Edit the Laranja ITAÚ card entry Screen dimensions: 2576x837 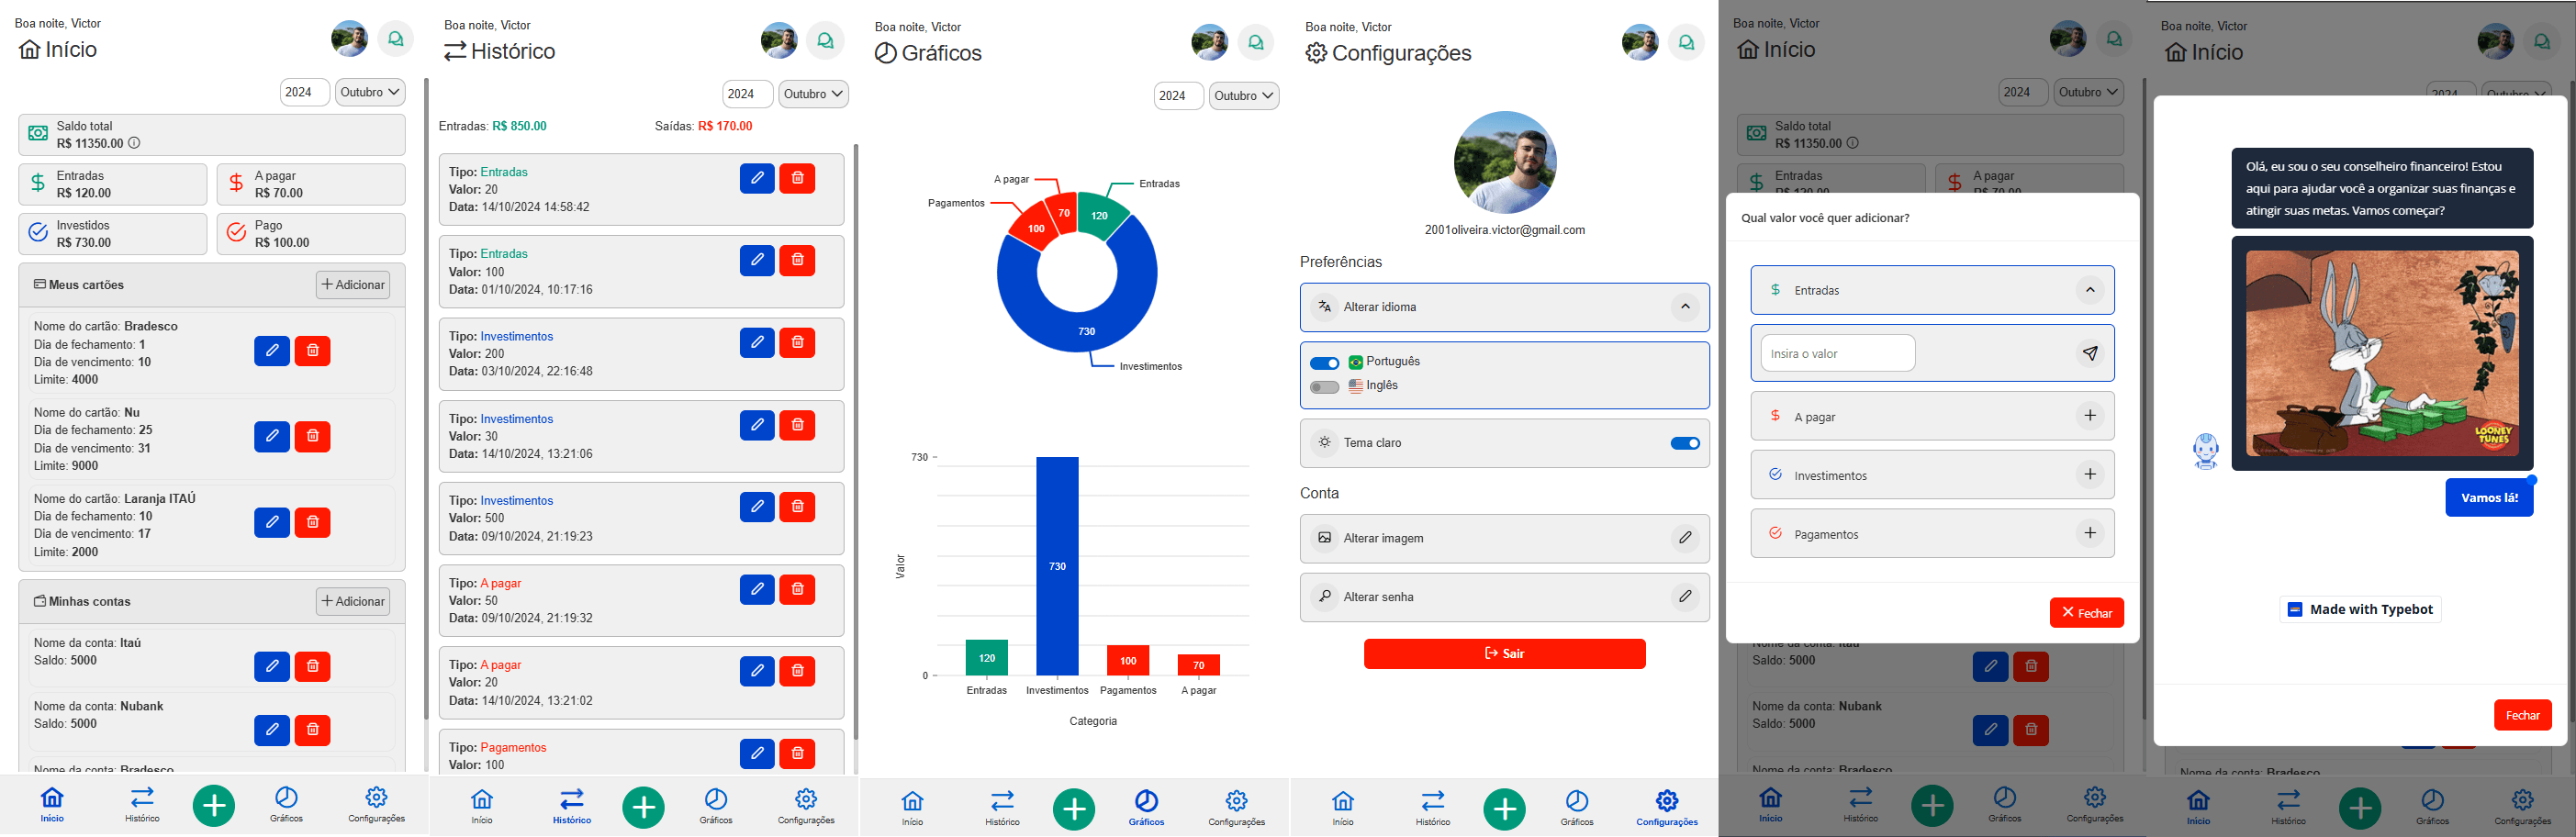pyautogui.click(x=272, y=523)
